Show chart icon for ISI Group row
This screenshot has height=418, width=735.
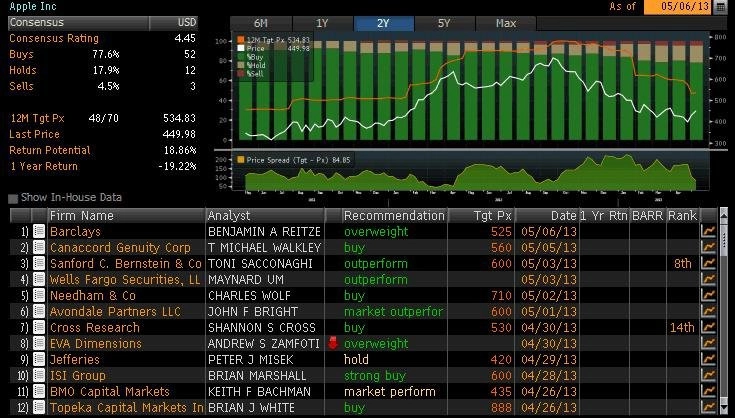[x=708, y=375]
